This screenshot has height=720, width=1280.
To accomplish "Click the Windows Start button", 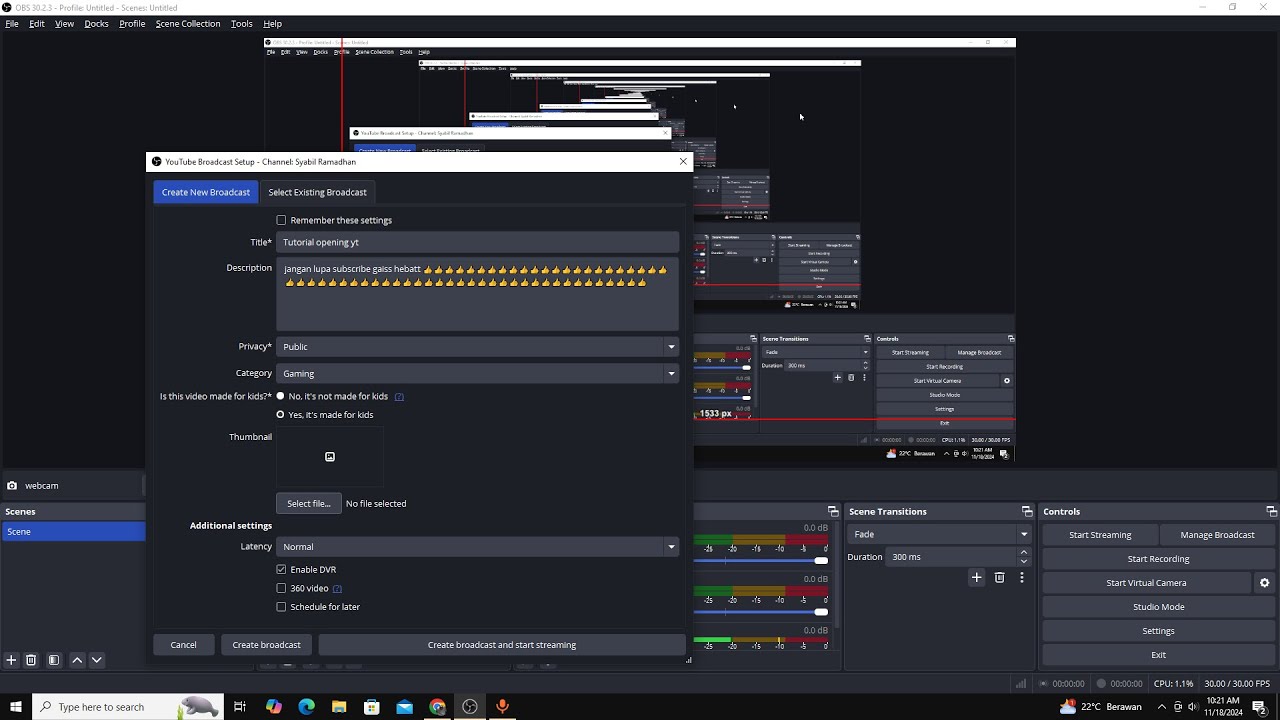I will pyautogui.click(x=15, y=707).
